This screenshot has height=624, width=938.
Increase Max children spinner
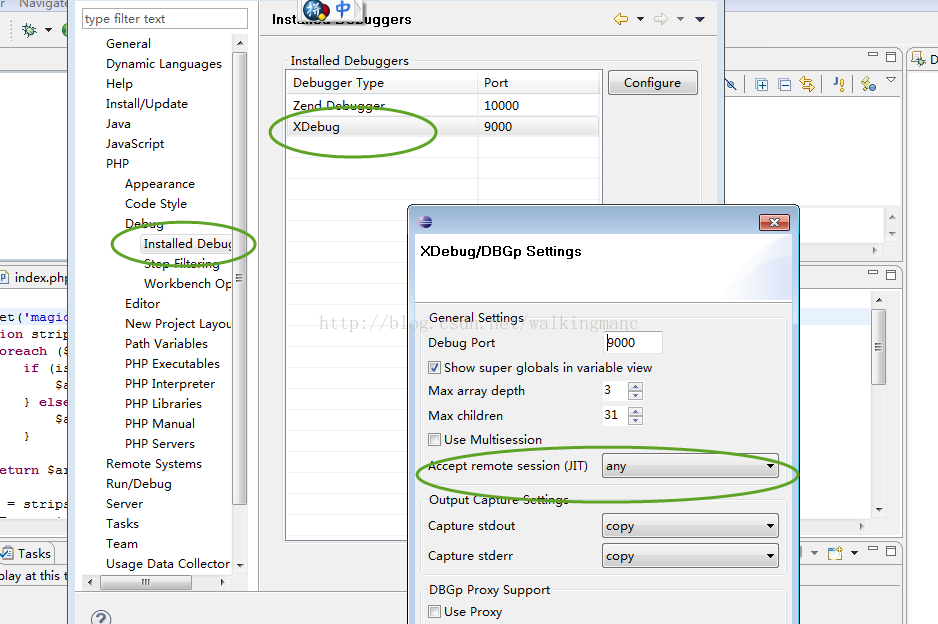pyautogui.click(x=636, y=410)
